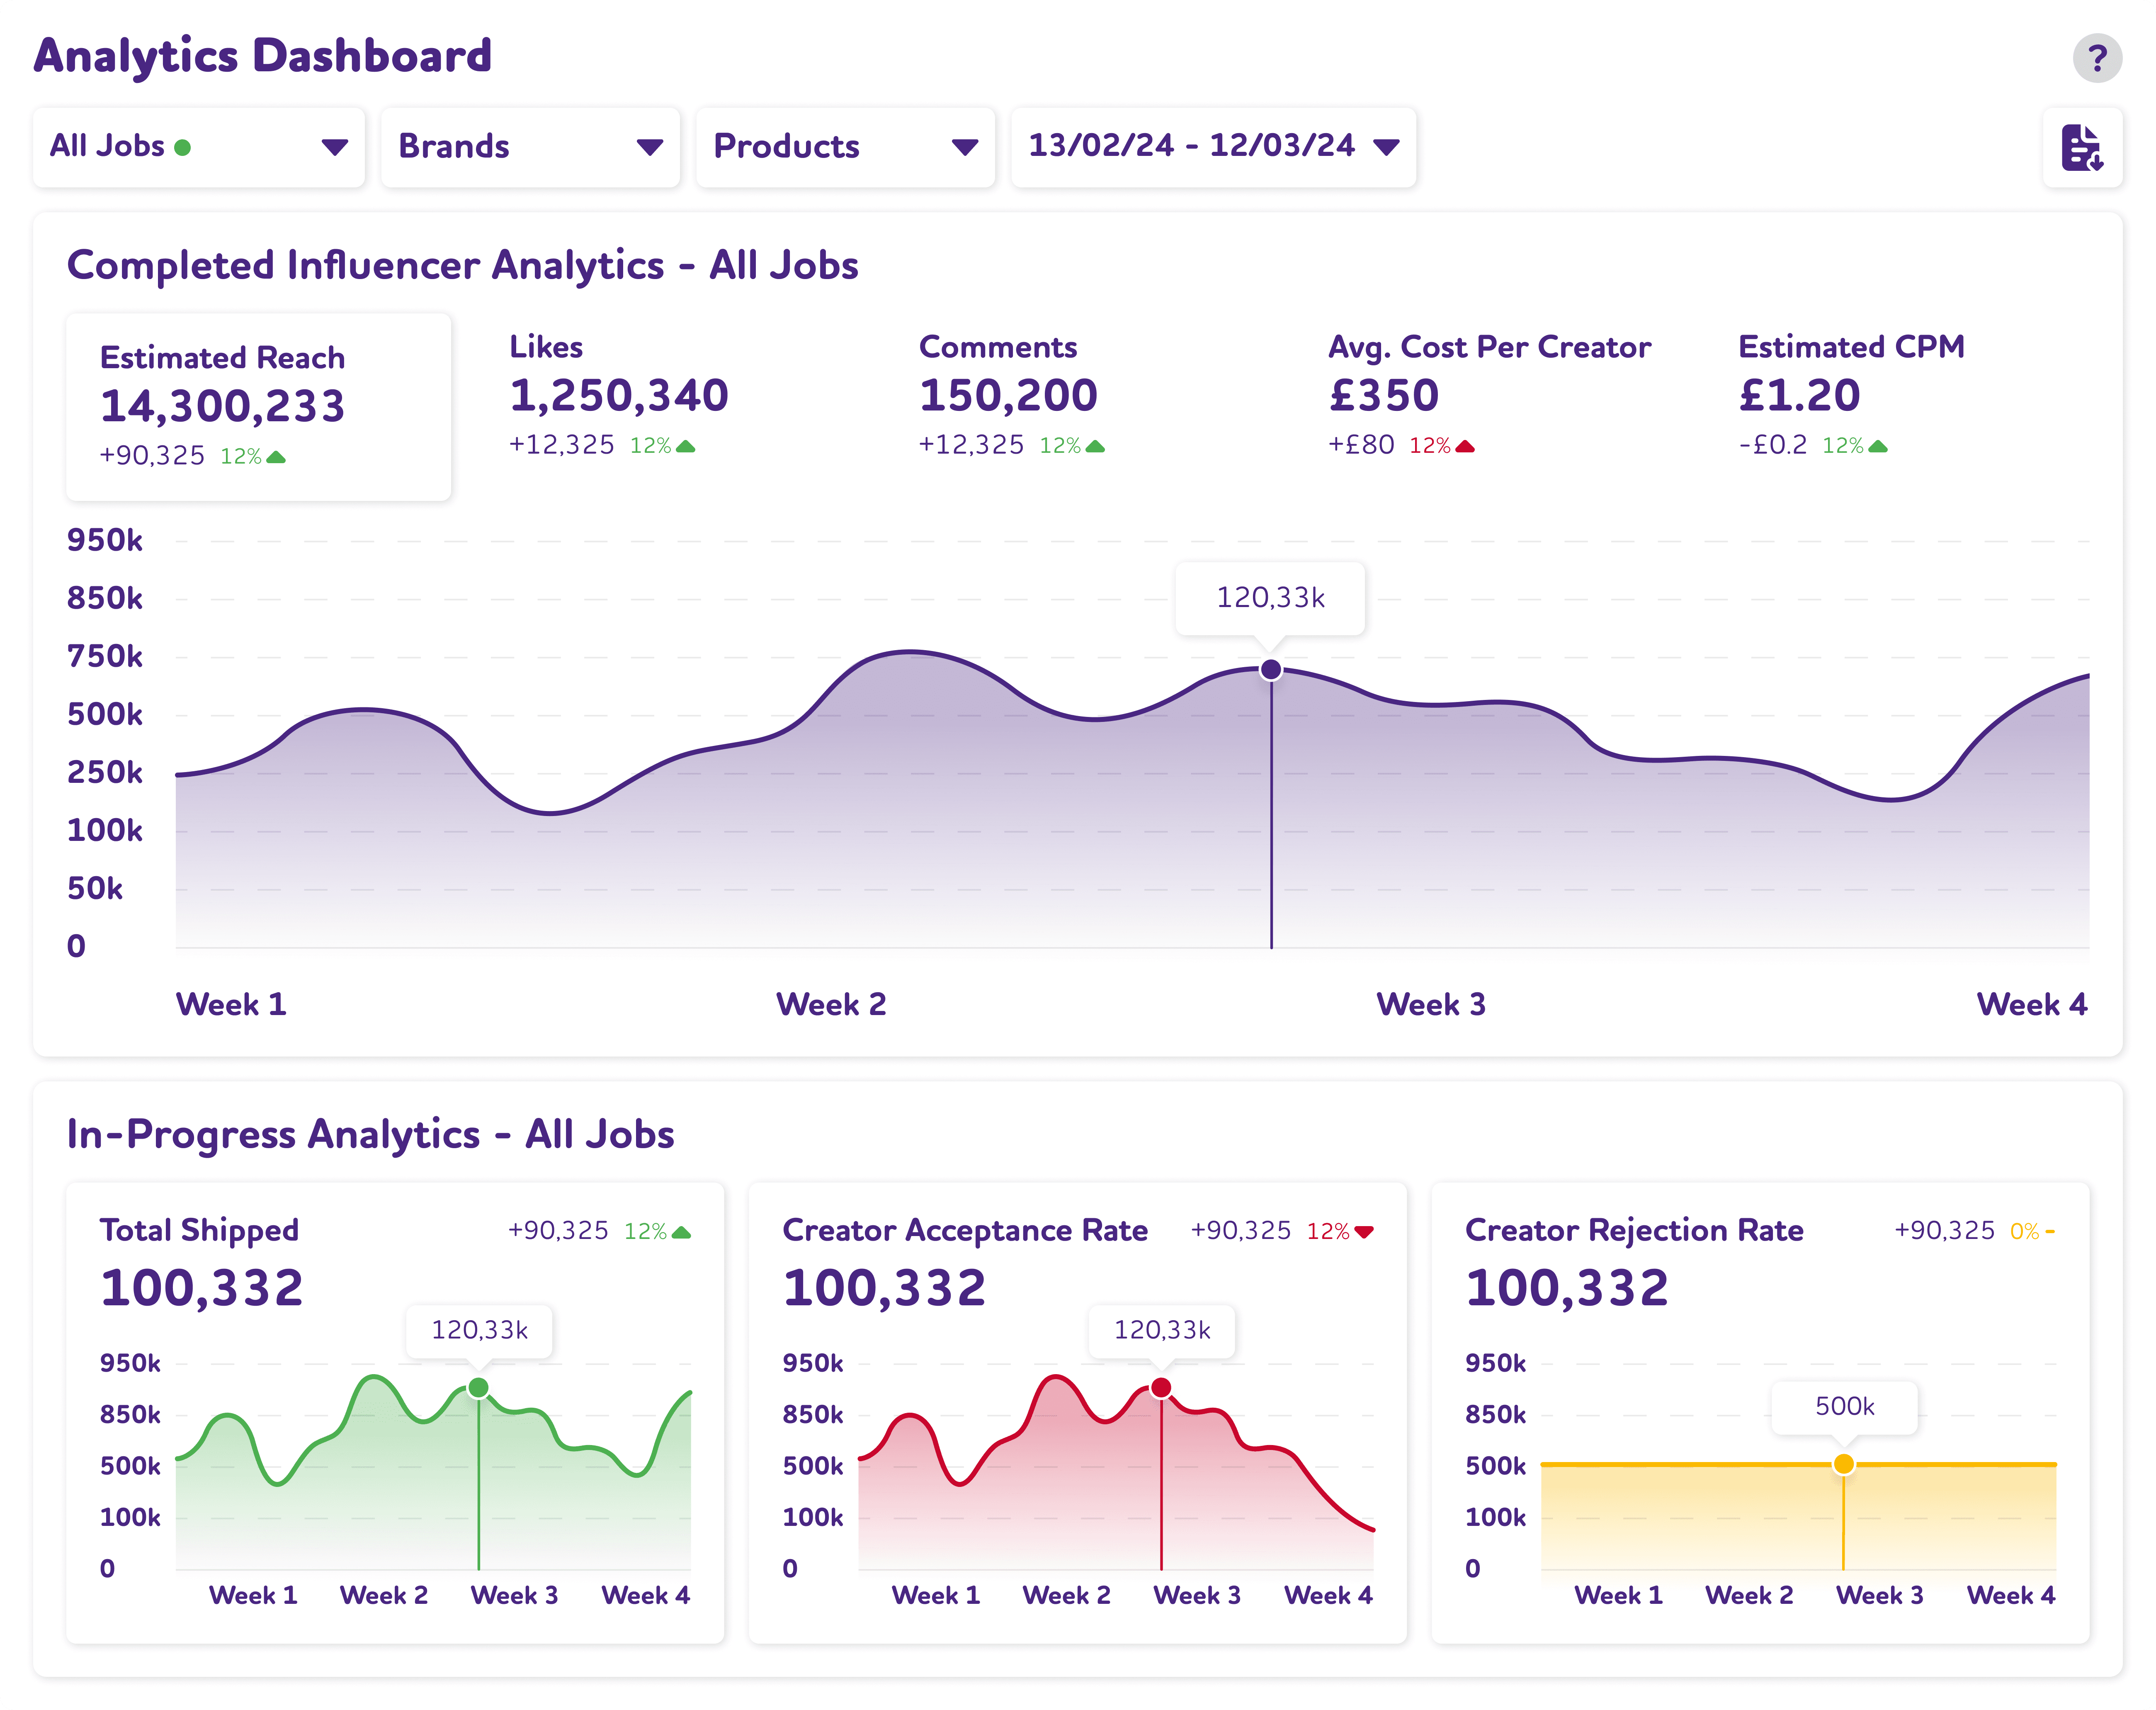Click green status dot beside All Jobs
2156x1710 pixels.
pyautogui.click(x=182, y=148)
